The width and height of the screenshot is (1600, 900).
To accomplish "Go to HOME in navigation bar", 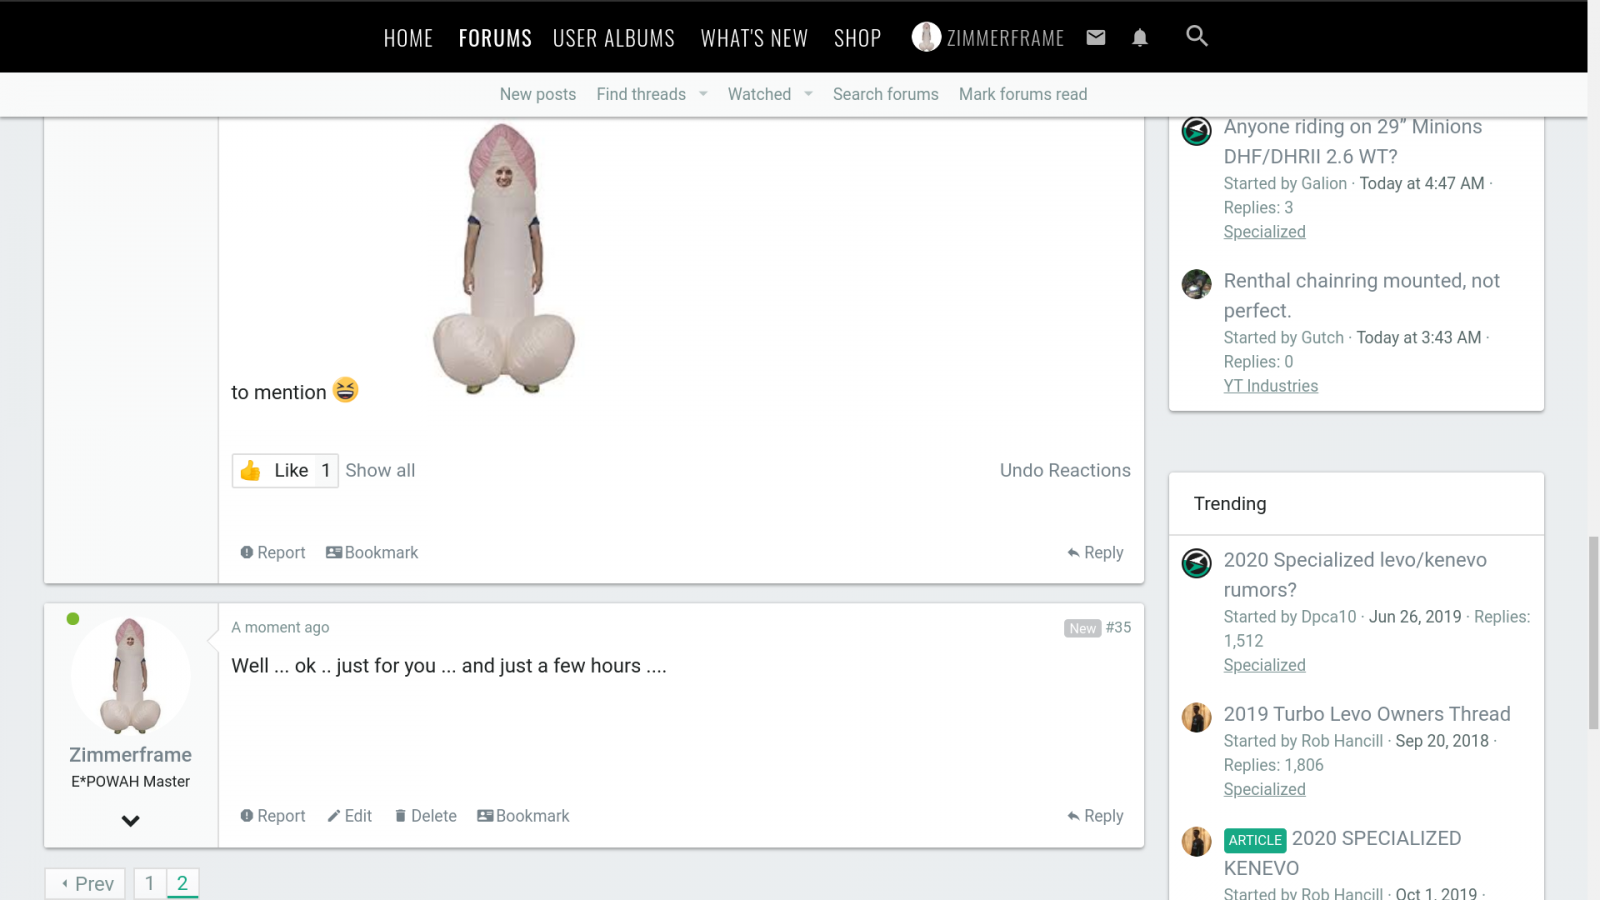I will tap(408, 38).
